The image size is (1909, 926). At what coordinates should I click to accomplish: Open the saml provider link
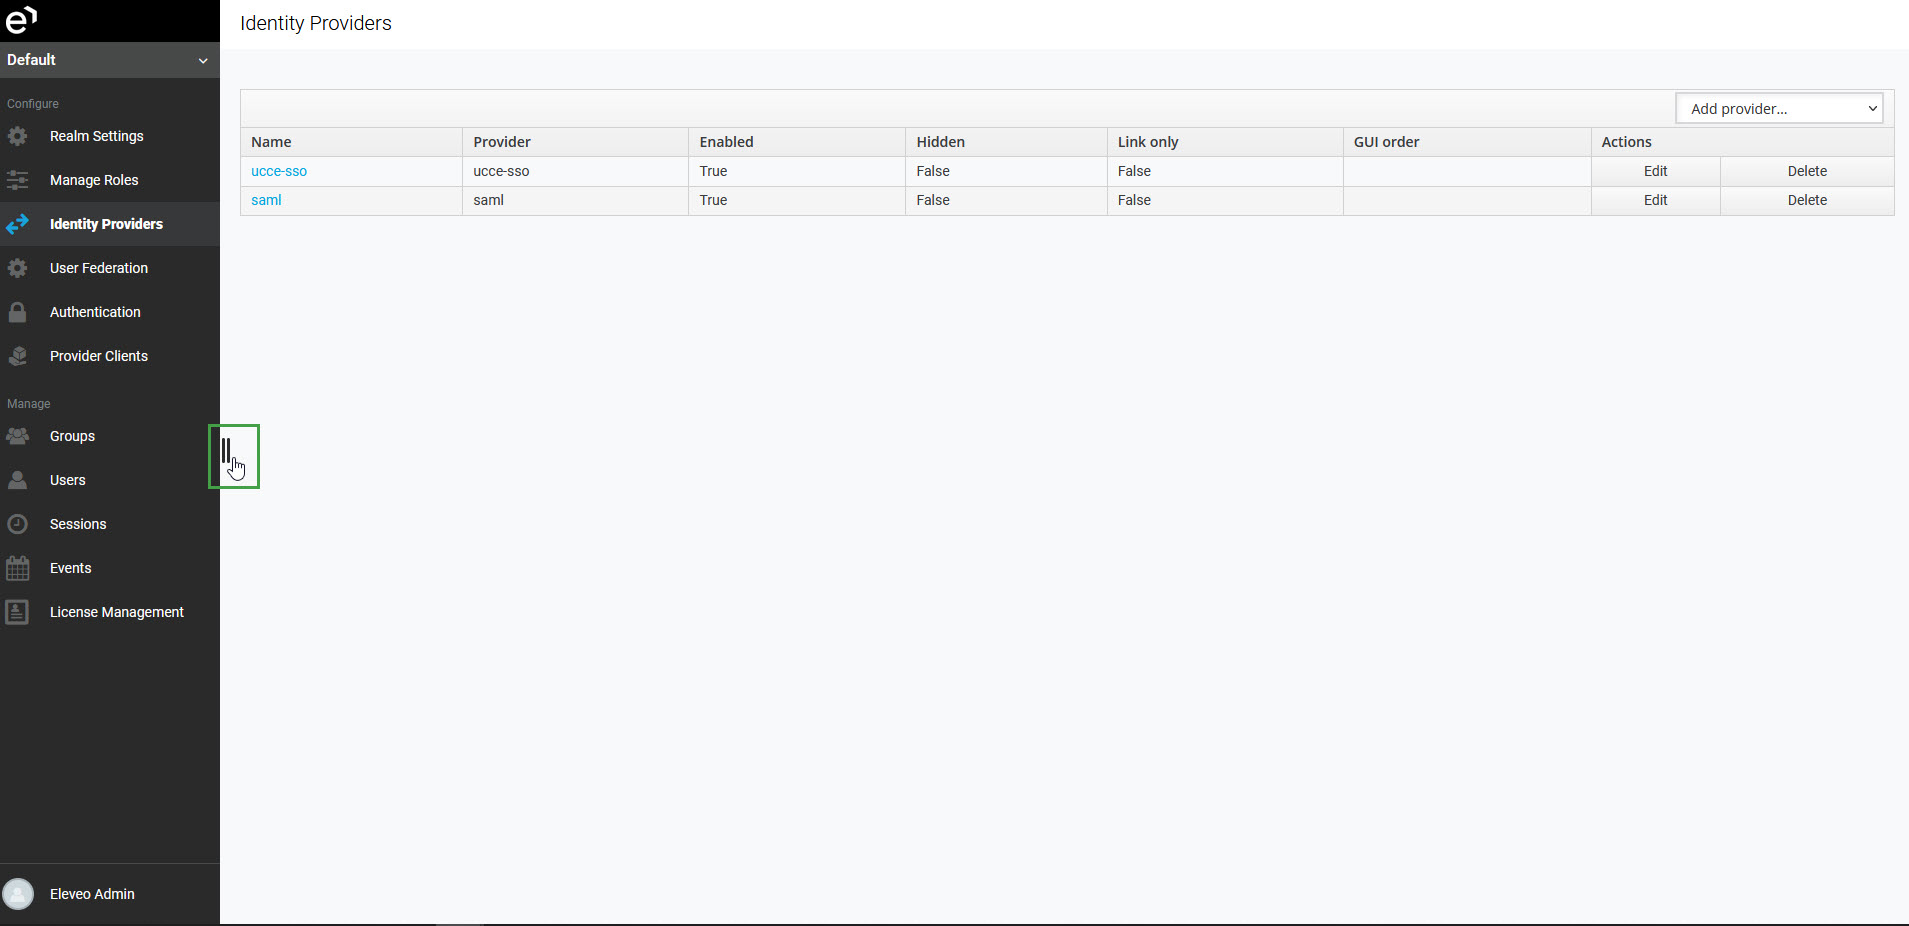pyautogui.click(x=266, y=200)
